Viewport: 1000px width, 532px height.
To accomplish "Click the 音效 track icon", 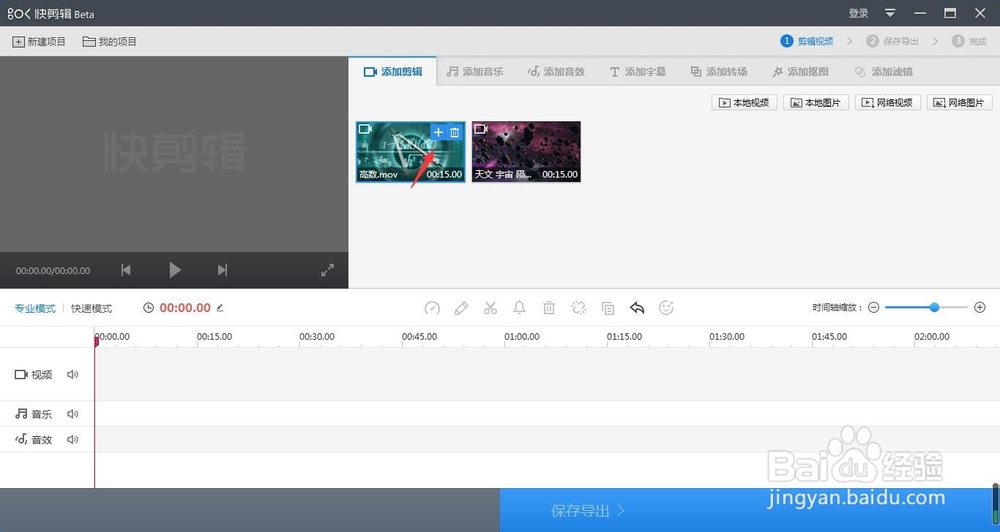I will tap(21, 440).
